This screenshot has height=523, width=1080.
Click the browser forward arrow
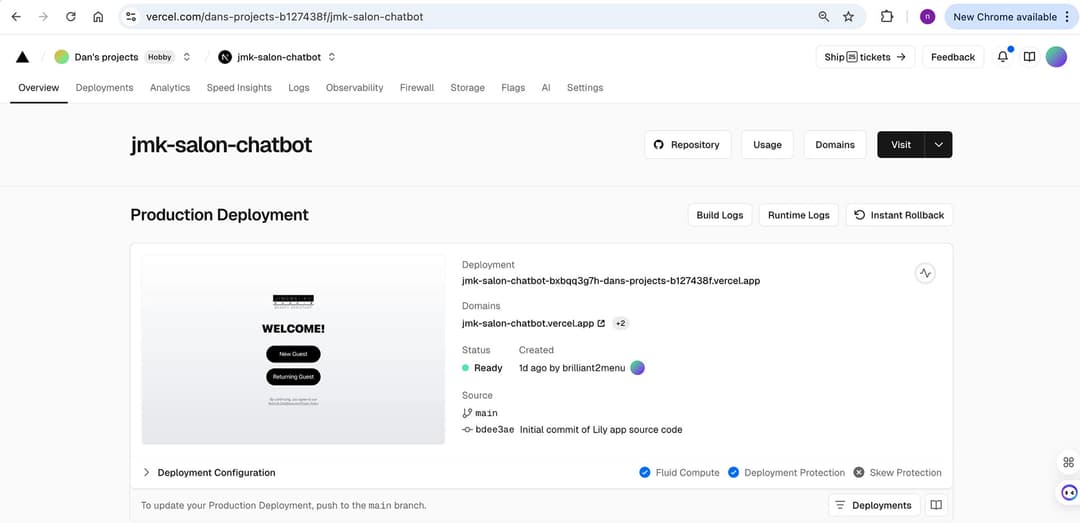43,17
